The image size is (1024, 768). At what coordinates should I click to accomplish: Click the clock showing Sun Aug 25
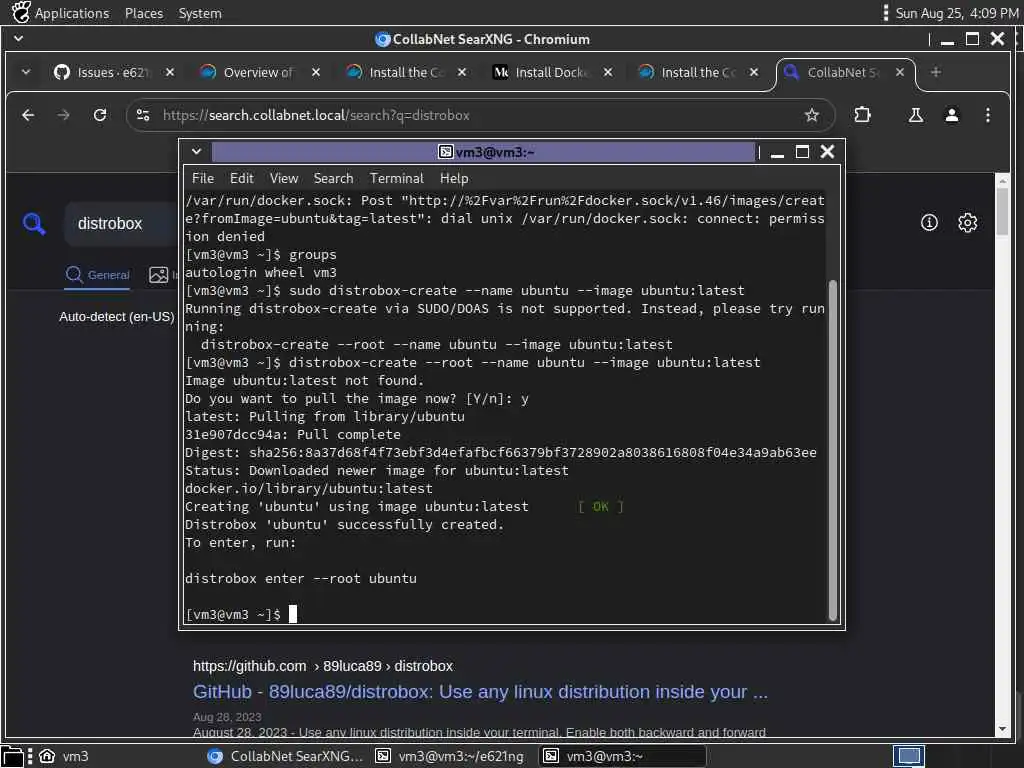(x=956, y=13)
